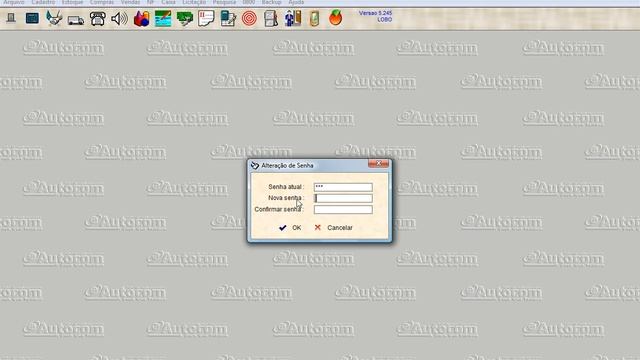Click the green money bills icon
640x360 pixels.
coord(184,18)
